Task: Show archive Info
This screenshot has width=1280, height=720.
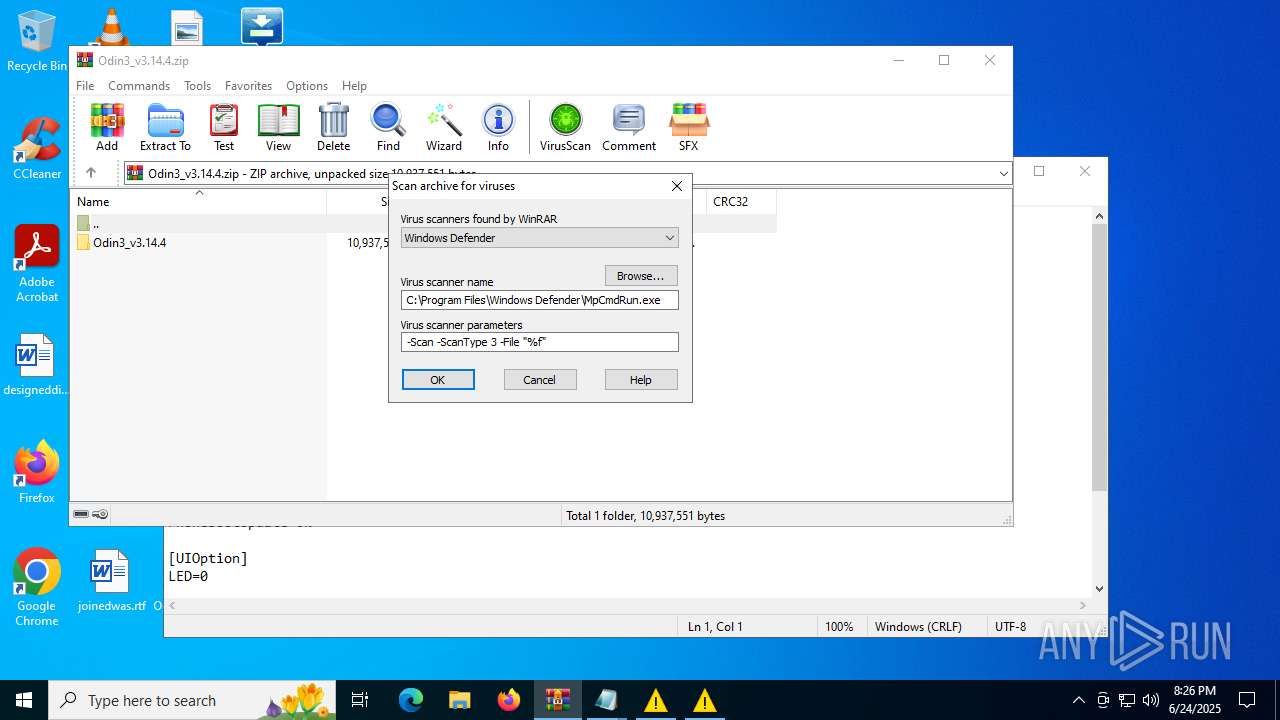Action: (498, 127)
